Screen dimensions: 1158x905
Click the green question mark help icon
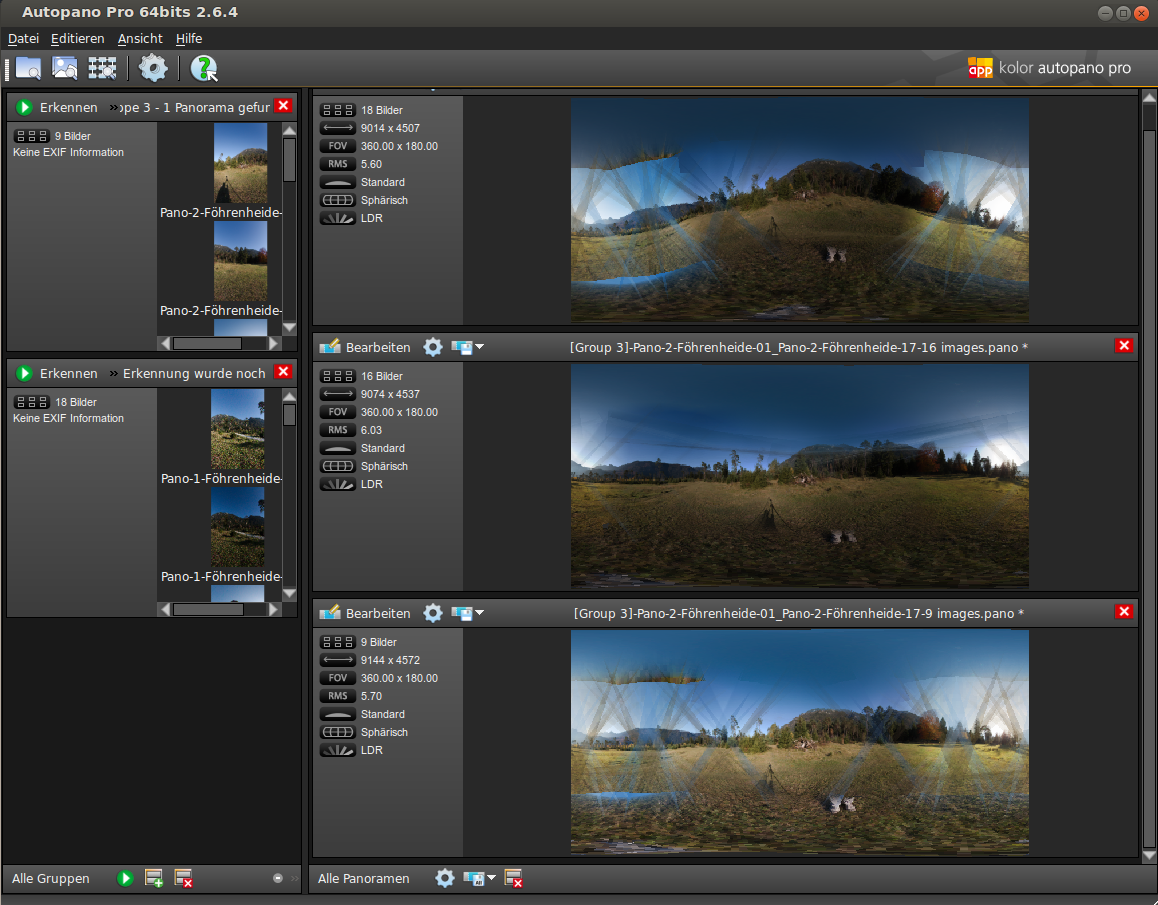[x=204, y=68]
